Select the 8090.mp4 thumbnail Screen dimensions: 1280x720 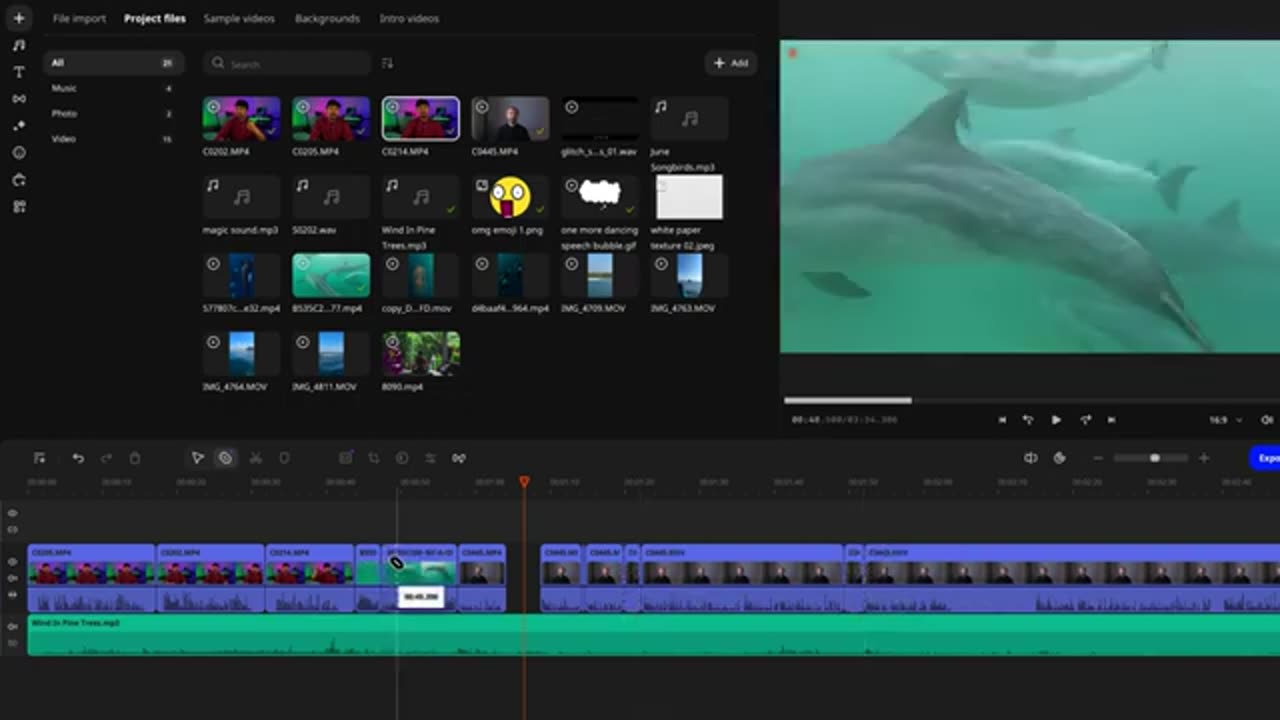click(421, 353)
